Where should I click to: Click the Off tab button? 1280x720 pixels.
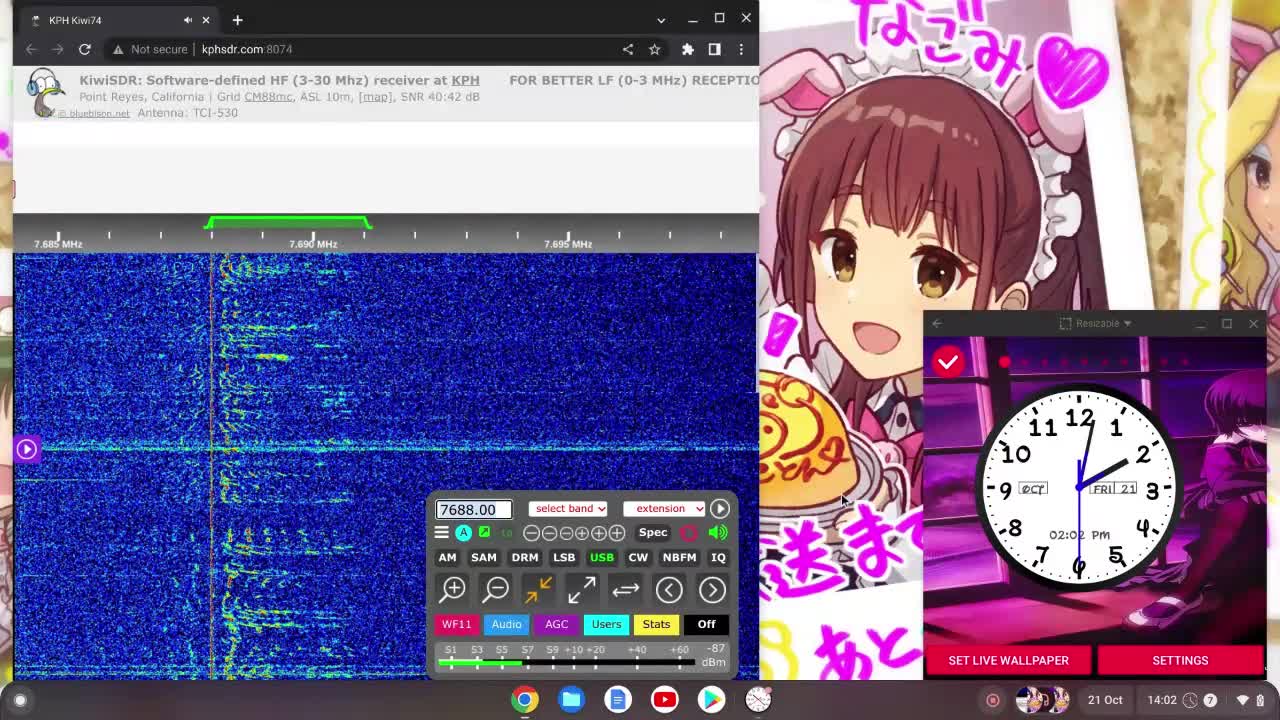pyautogui.click(x=706, y=624)
